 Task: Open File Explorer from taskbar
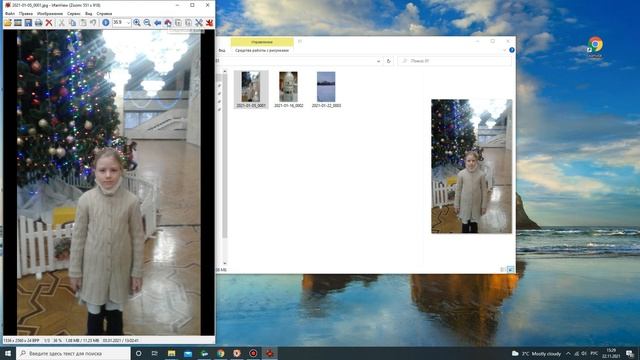[x=171, y=353]
